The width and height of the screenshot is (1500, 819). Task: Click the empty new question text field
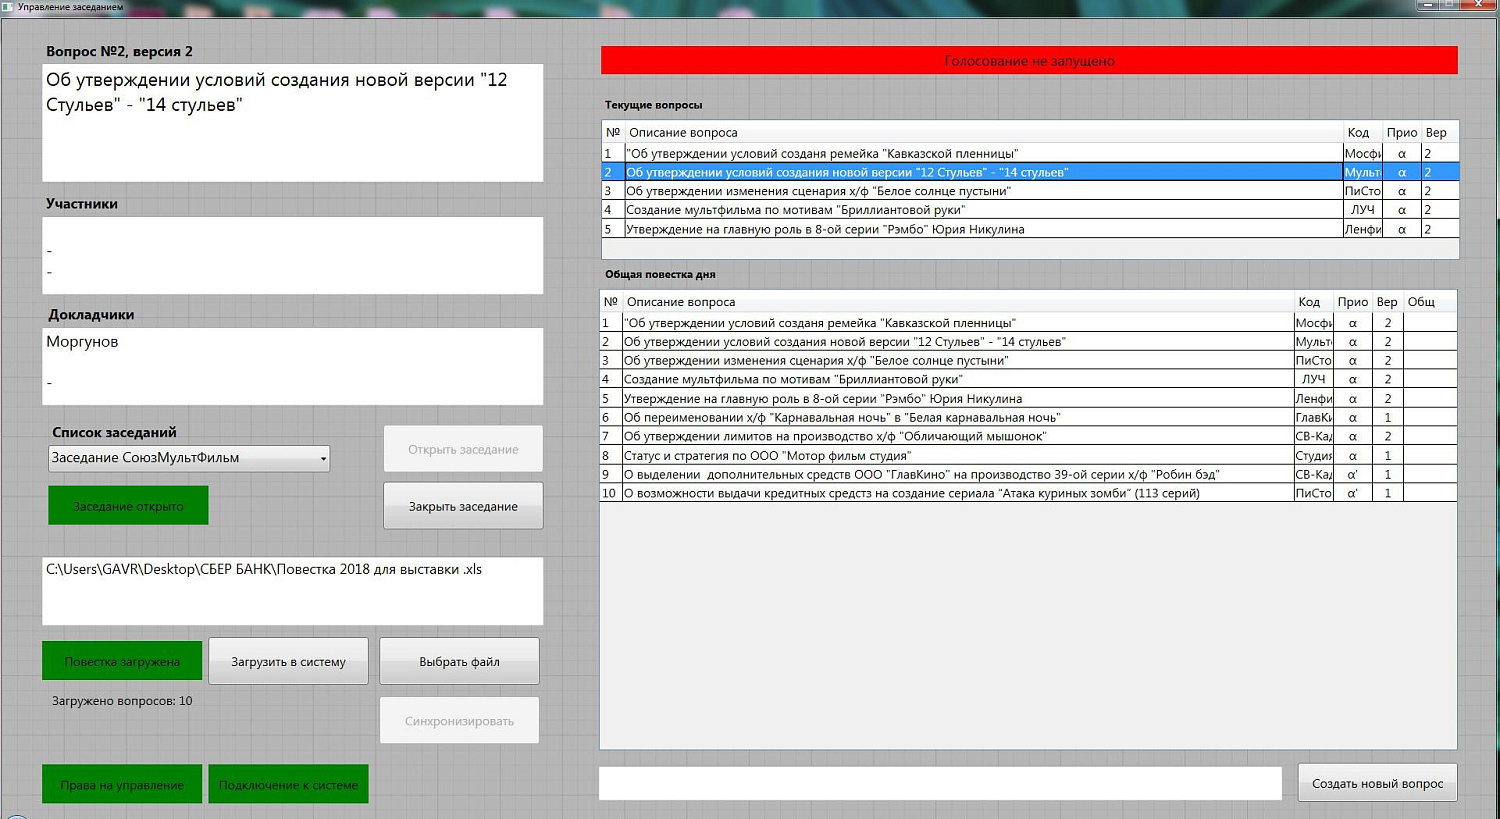(x=940, y=784)
